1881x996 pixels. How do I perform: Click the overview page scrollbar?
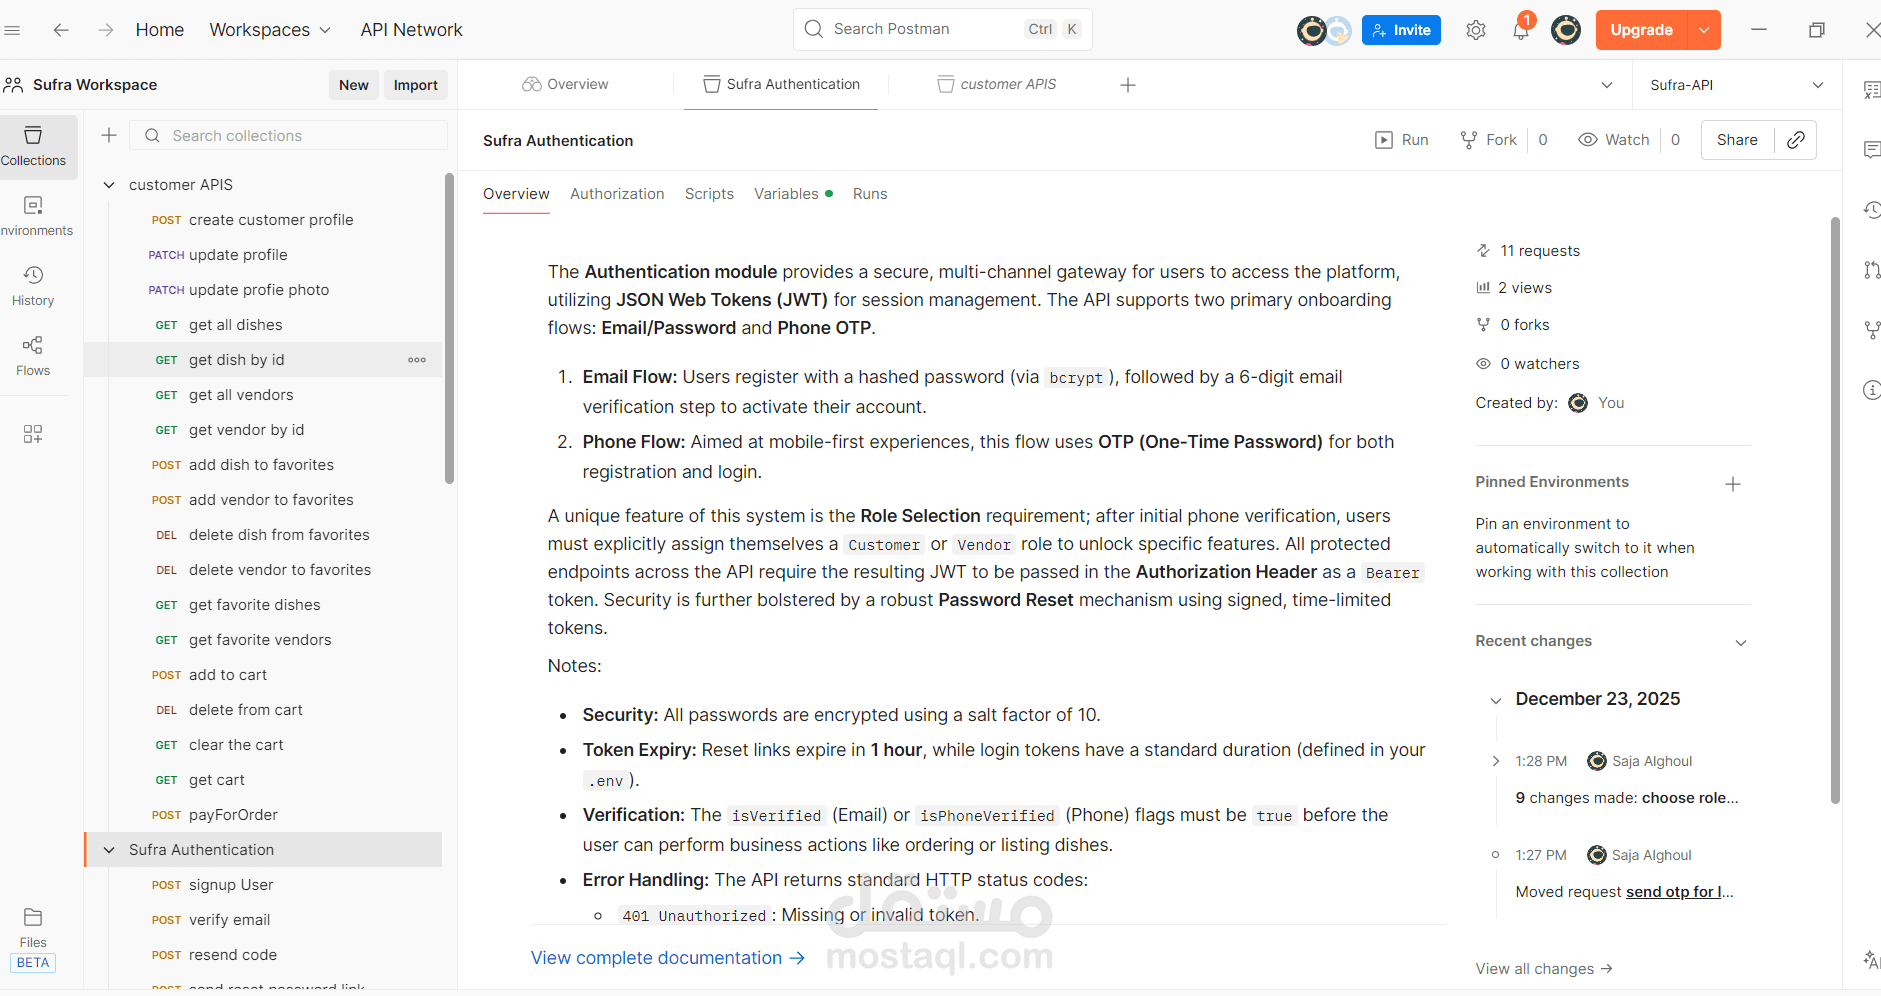tap(1835, 510)
